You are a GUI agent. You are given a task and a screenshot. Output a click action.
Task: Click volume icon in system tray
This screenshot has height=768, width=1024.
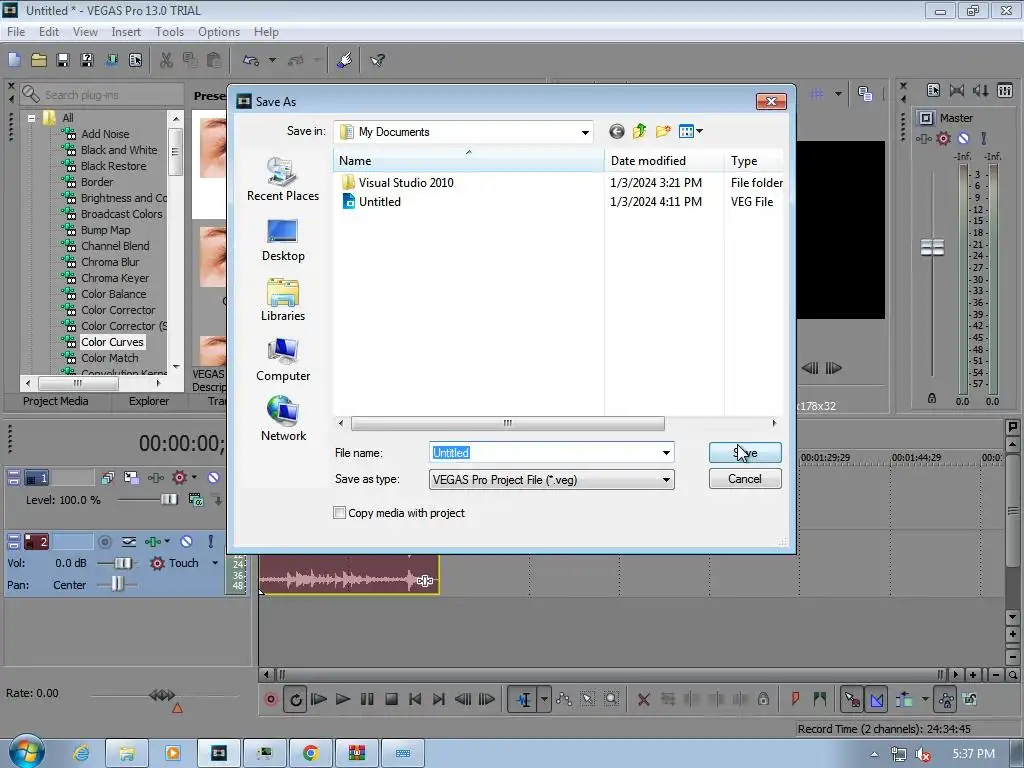click(922, 754)
